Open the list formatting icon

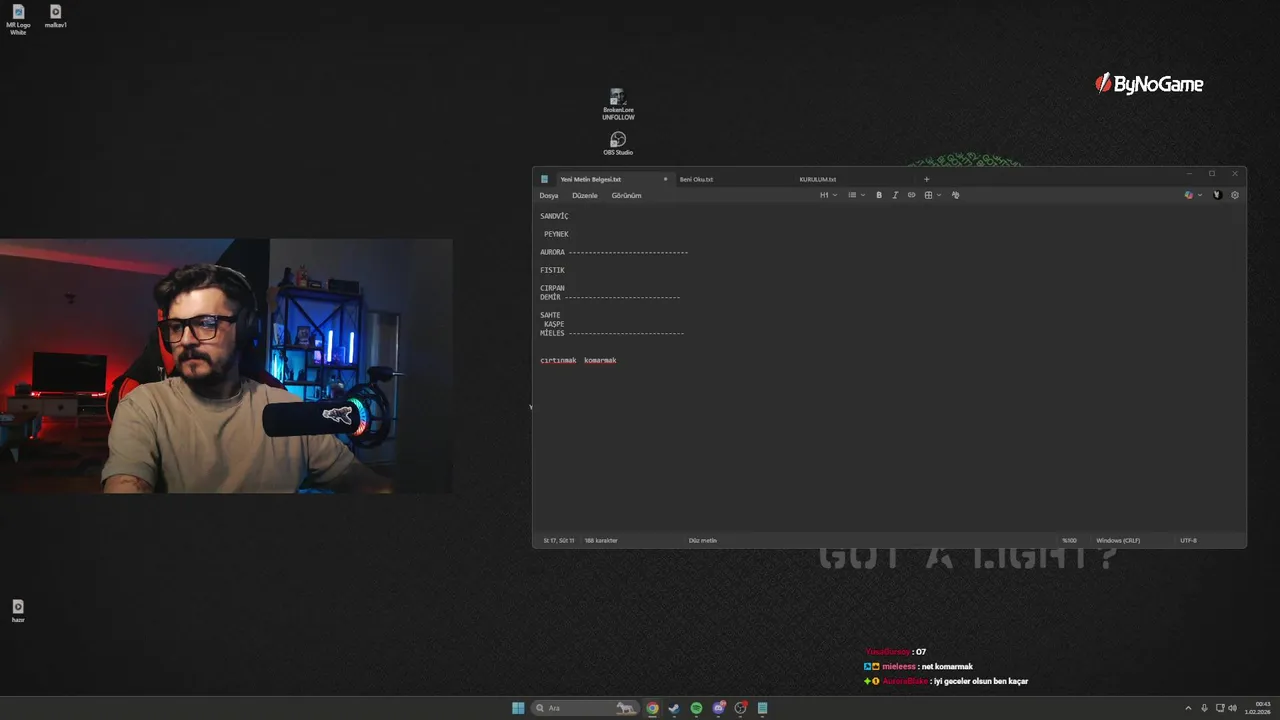click(x=852, y=195)
